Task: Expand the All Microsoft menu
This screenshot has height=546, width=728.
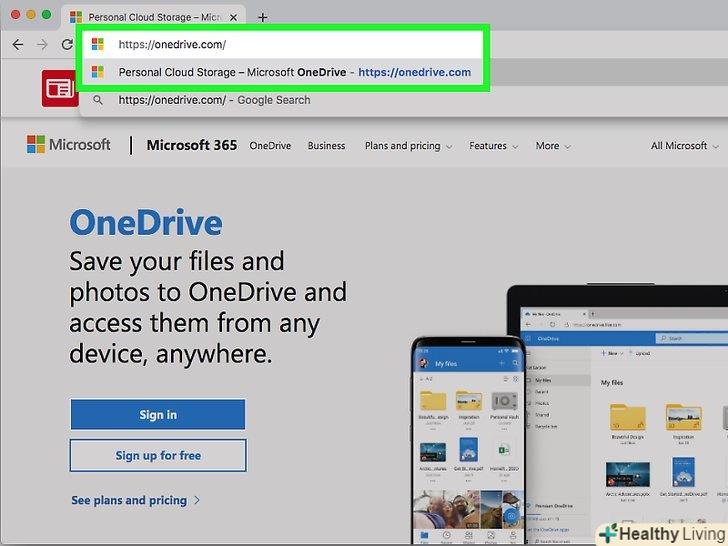Action: (x=684, y=146)
